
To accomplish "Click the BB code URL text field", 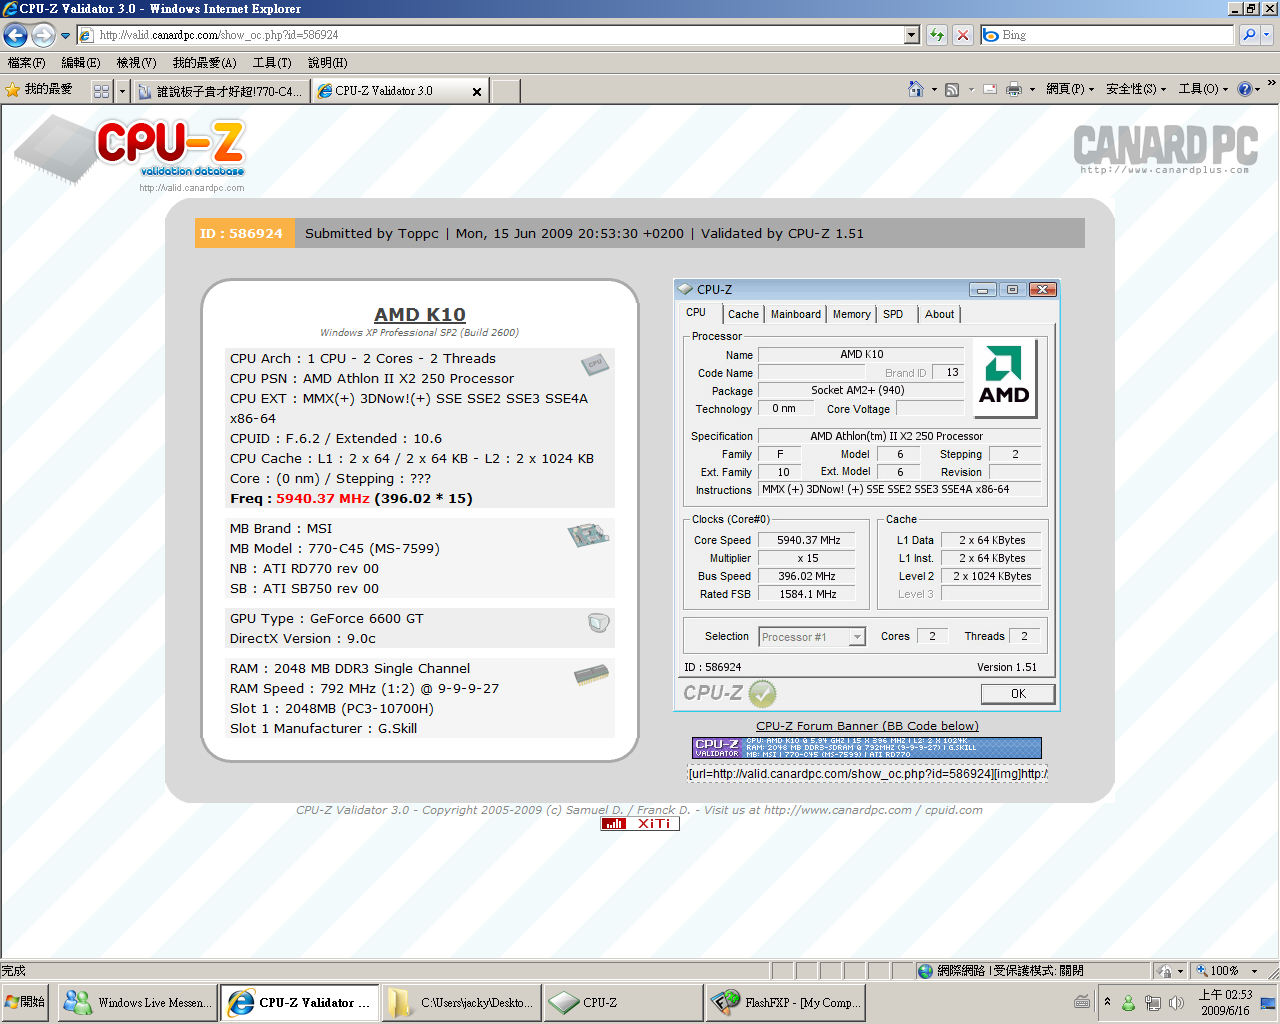I will click(x=867, y=773).
